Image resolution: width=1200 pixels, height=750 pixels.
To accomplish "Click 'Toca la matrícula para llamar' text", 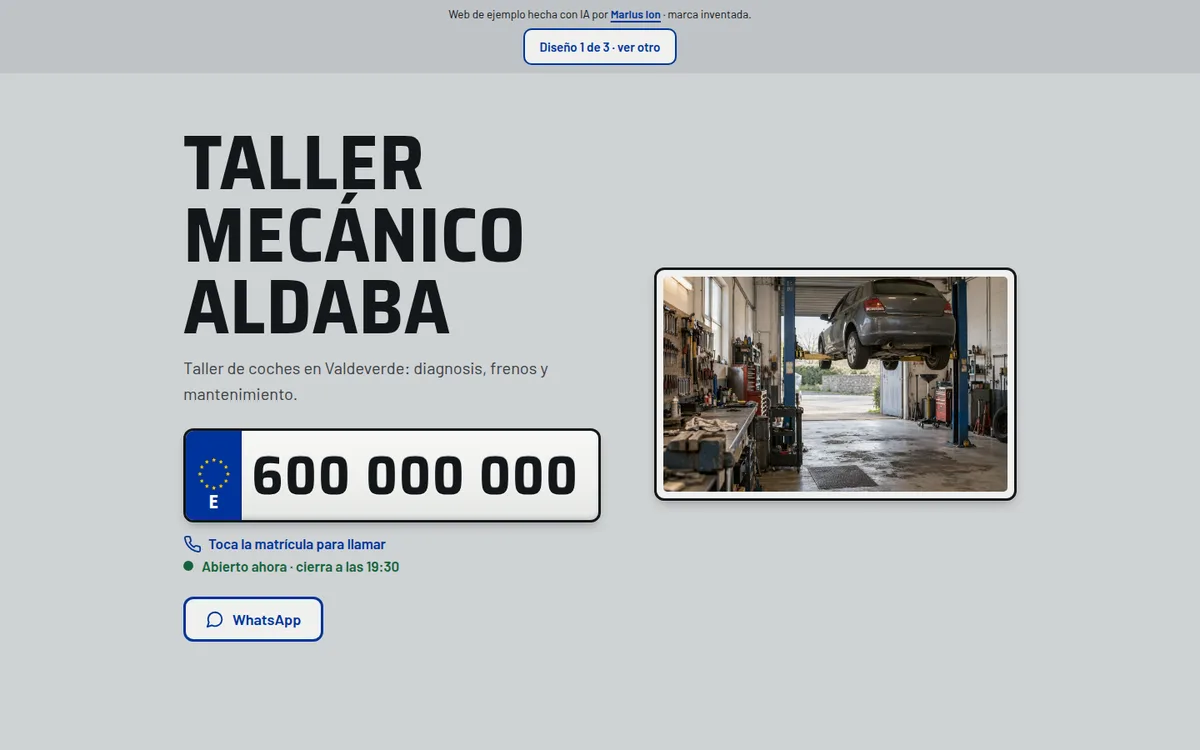I will coord(297,545).
